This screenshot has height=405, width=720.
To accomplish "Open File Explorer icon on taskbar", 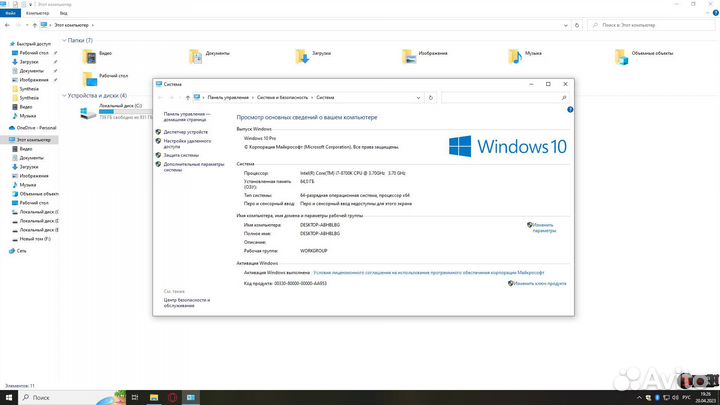I will tap(154, 397).
